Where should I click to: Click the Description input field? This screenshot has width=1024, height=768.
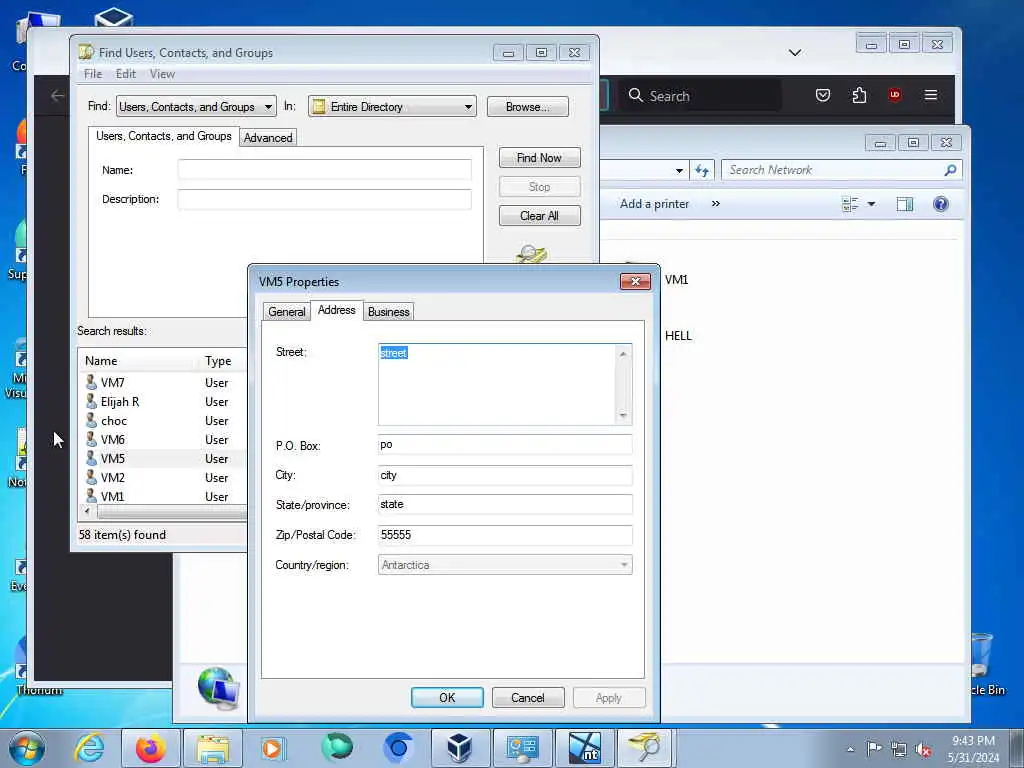tap(325, 199)
